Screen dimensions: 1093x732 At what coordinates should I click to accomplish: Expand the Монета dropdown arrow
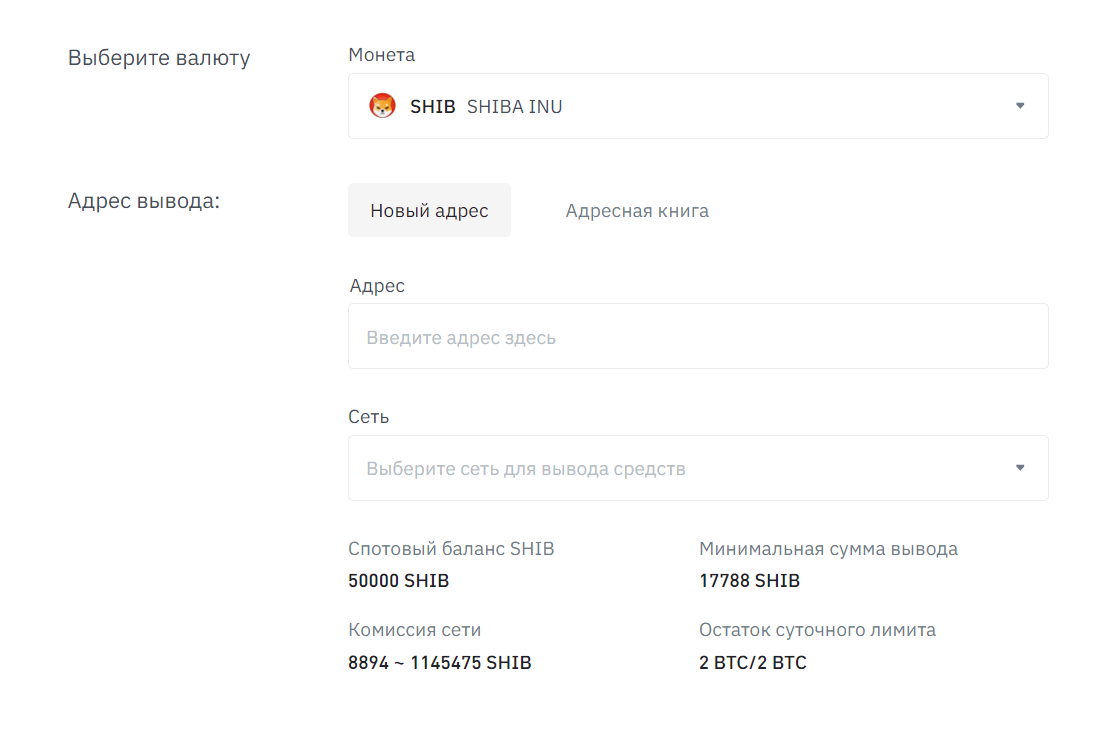(1020, 106)
